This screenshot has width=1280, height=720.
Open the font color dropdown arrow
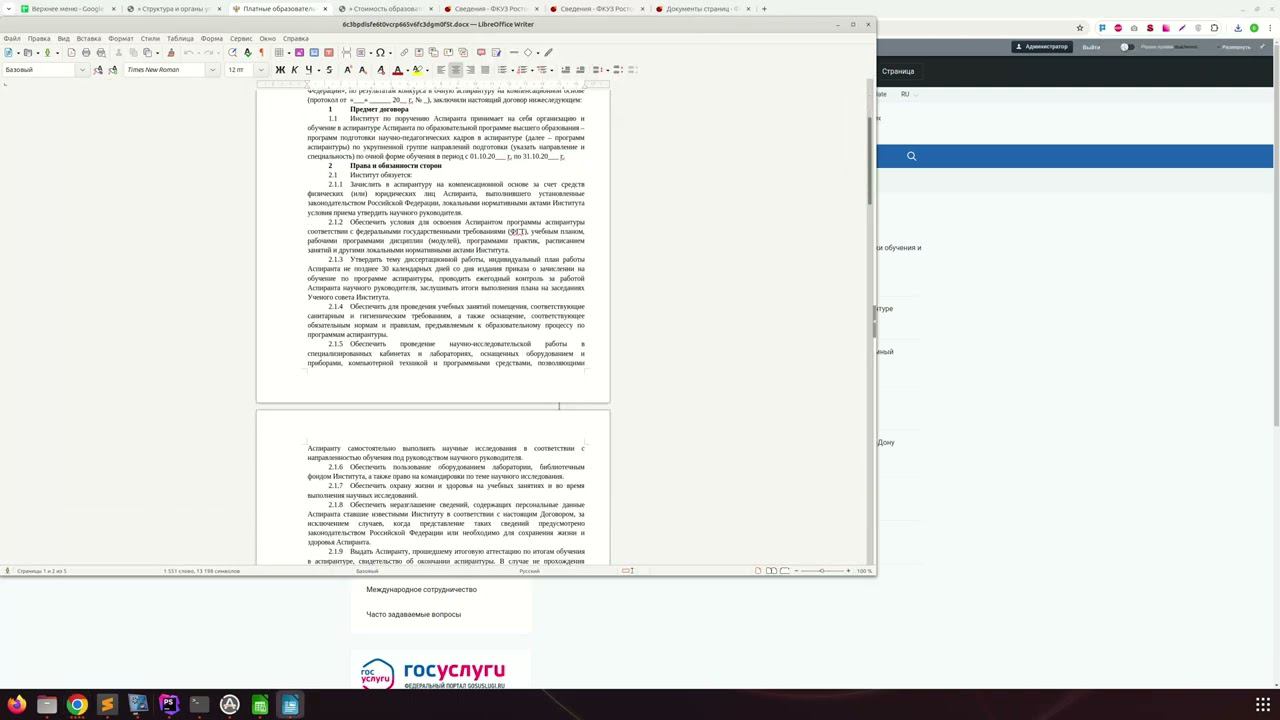(408, 70)
